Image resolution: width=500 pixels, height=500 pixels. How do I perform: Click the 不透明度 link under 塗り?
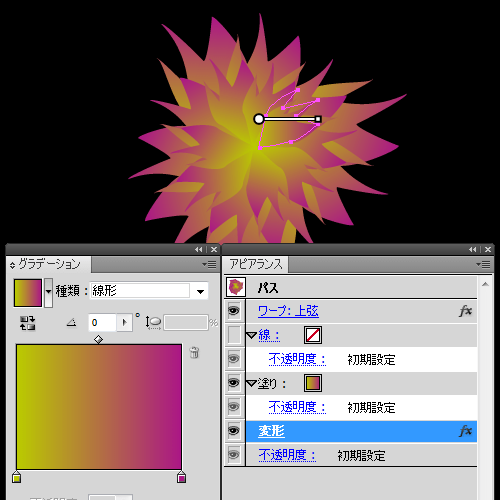click(x=297, y=407)
